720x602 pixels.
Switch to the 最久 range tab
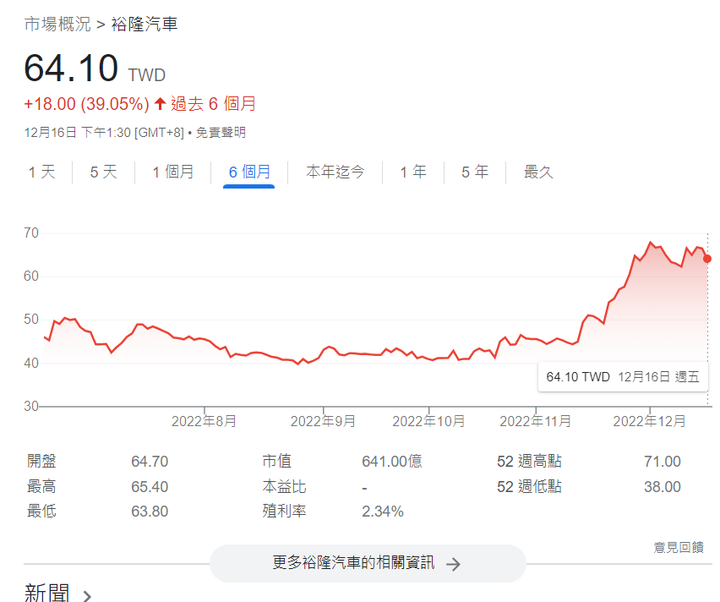click(x=538, y=172)
